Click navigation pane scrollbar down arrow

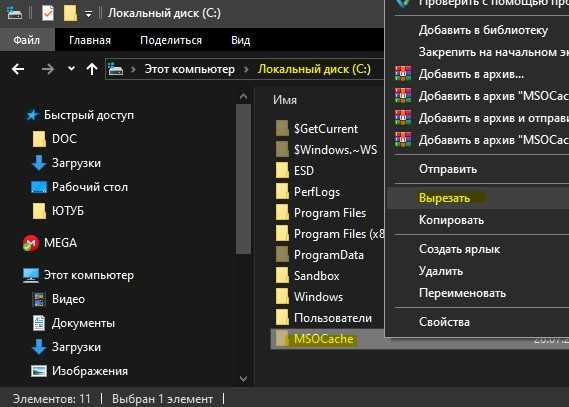coord(243,379)
